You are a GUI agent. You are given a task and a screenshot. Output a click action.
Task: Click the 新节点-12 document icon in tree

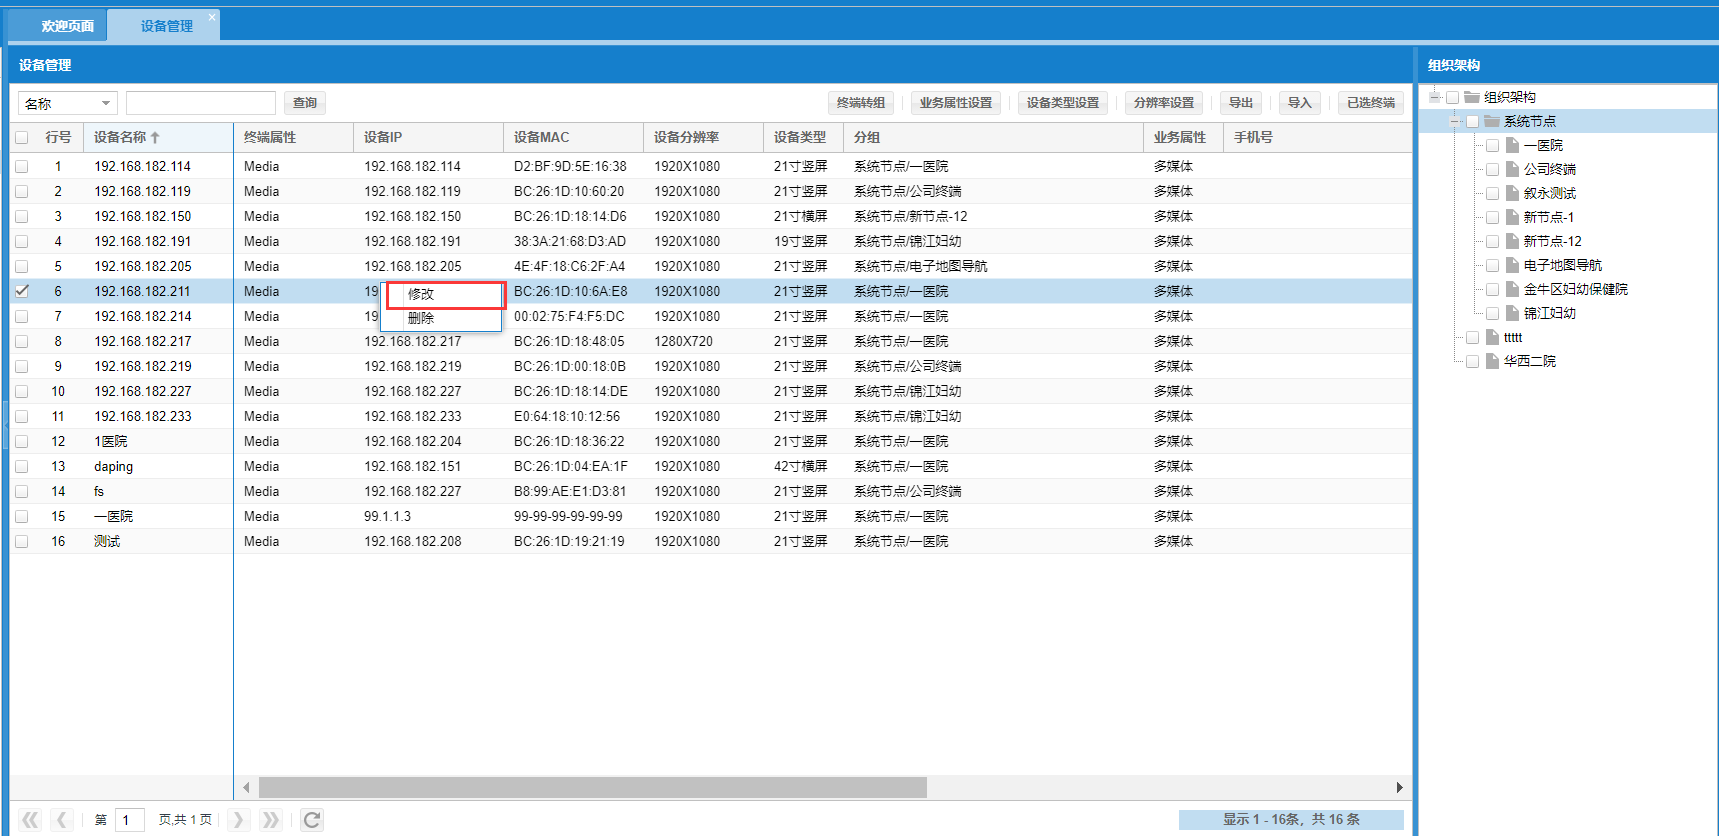point(1512,241)
